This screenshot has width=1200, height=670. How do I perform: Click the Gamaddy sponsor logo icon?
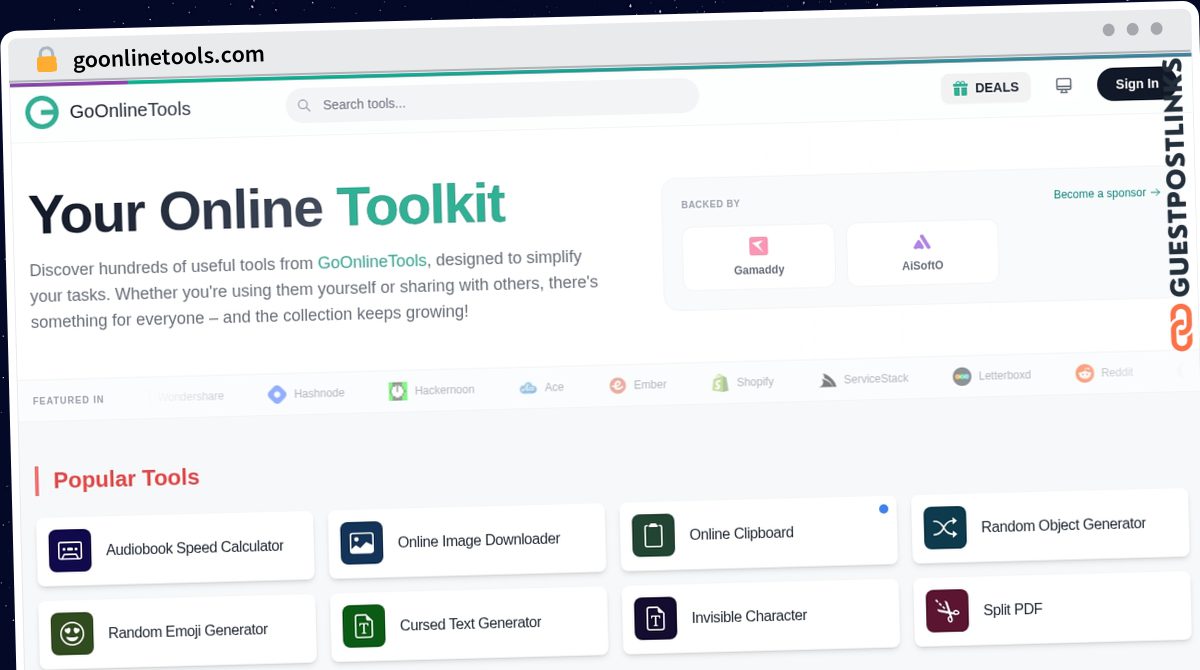tap(758, 246)
